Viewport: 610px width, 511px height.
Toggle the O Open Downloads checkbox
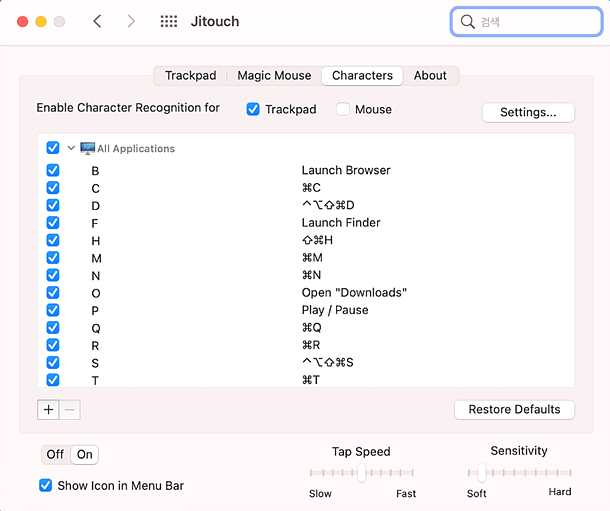point(53,293)
